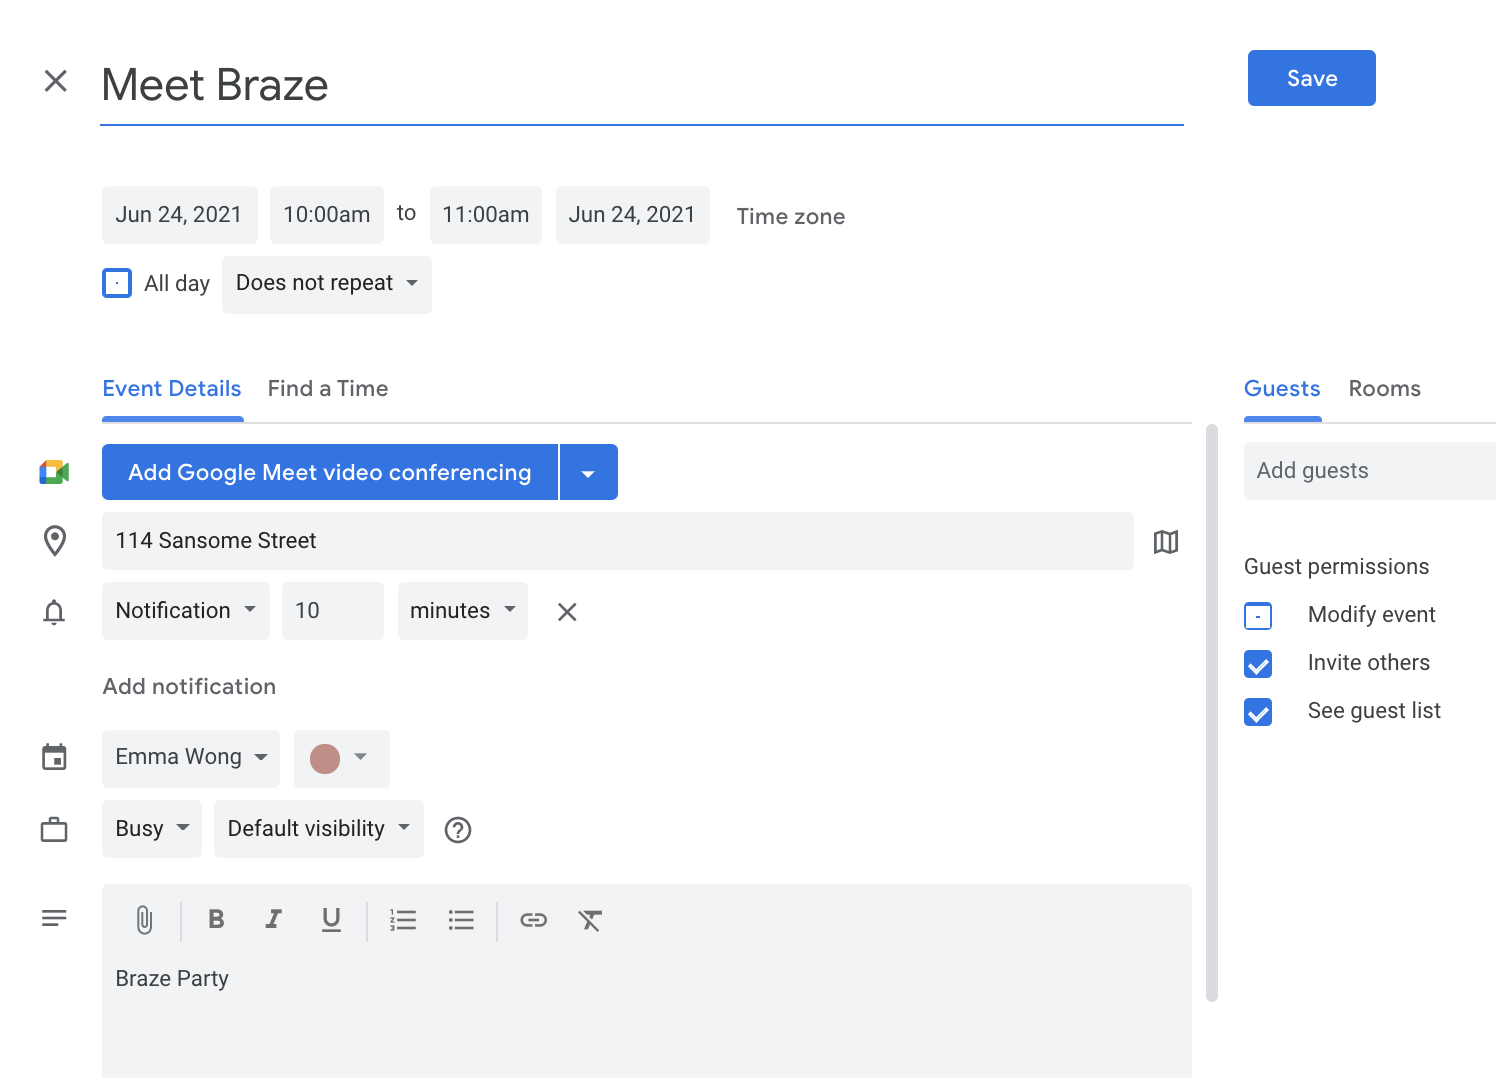Uncheck See guest list permission
Screen dimensions: 1496x1078
pos(1258,712)
